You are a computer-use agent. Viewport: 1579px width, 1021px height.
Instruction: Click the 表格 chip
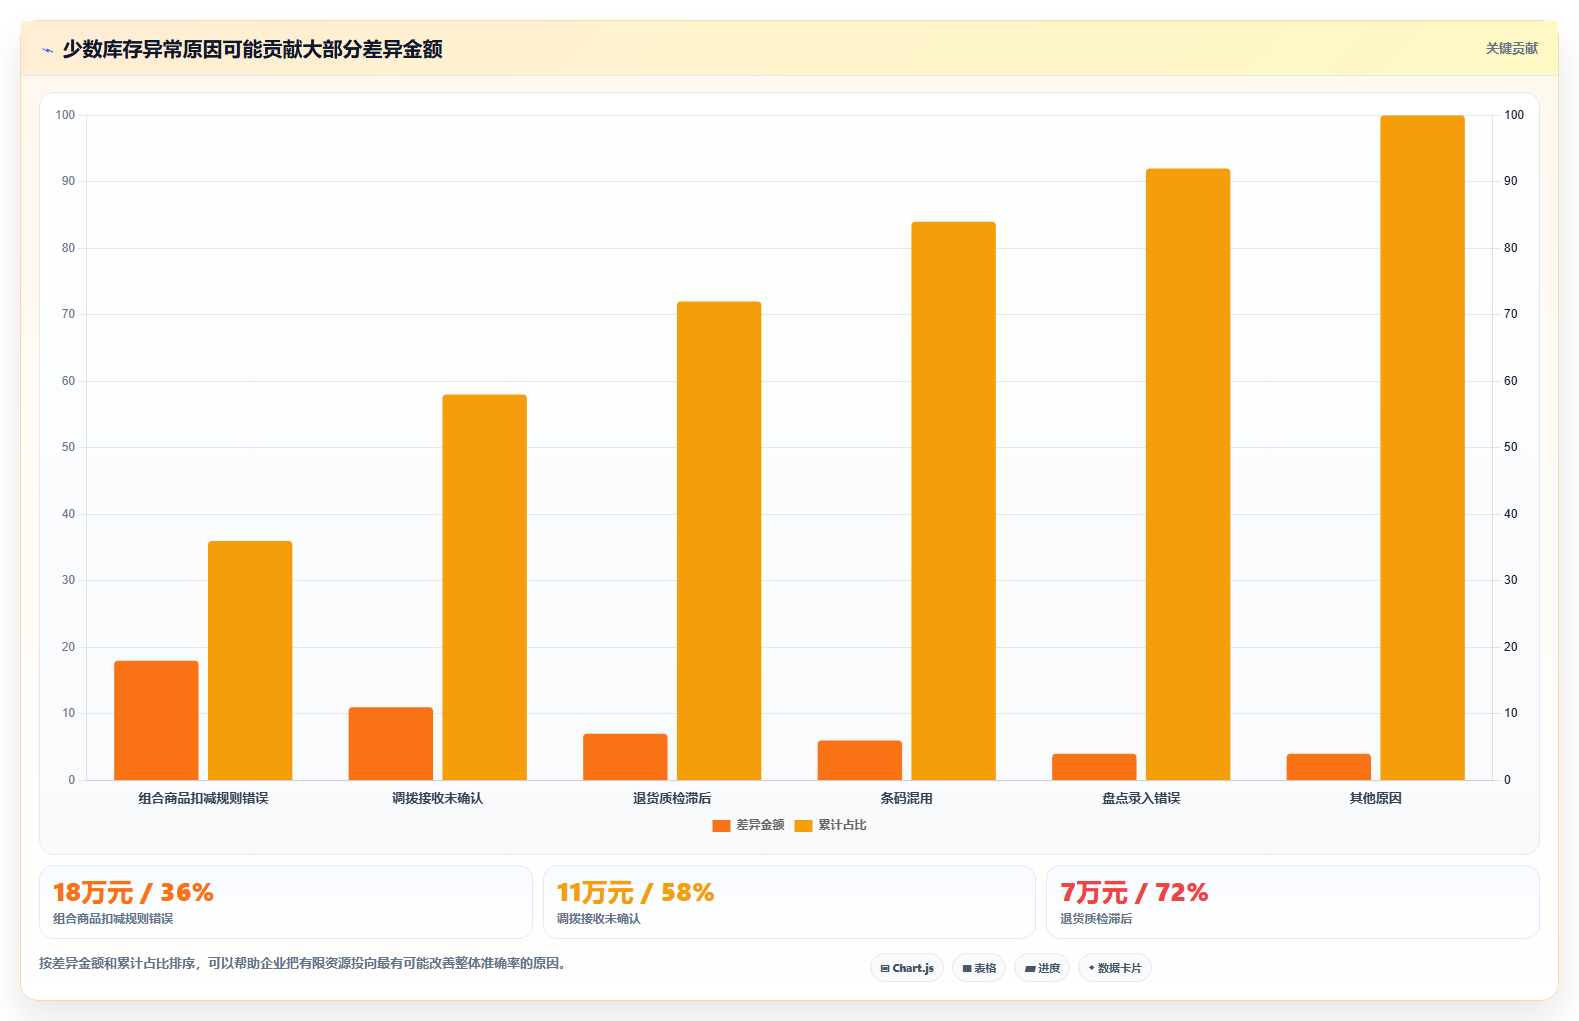point(979,968)
